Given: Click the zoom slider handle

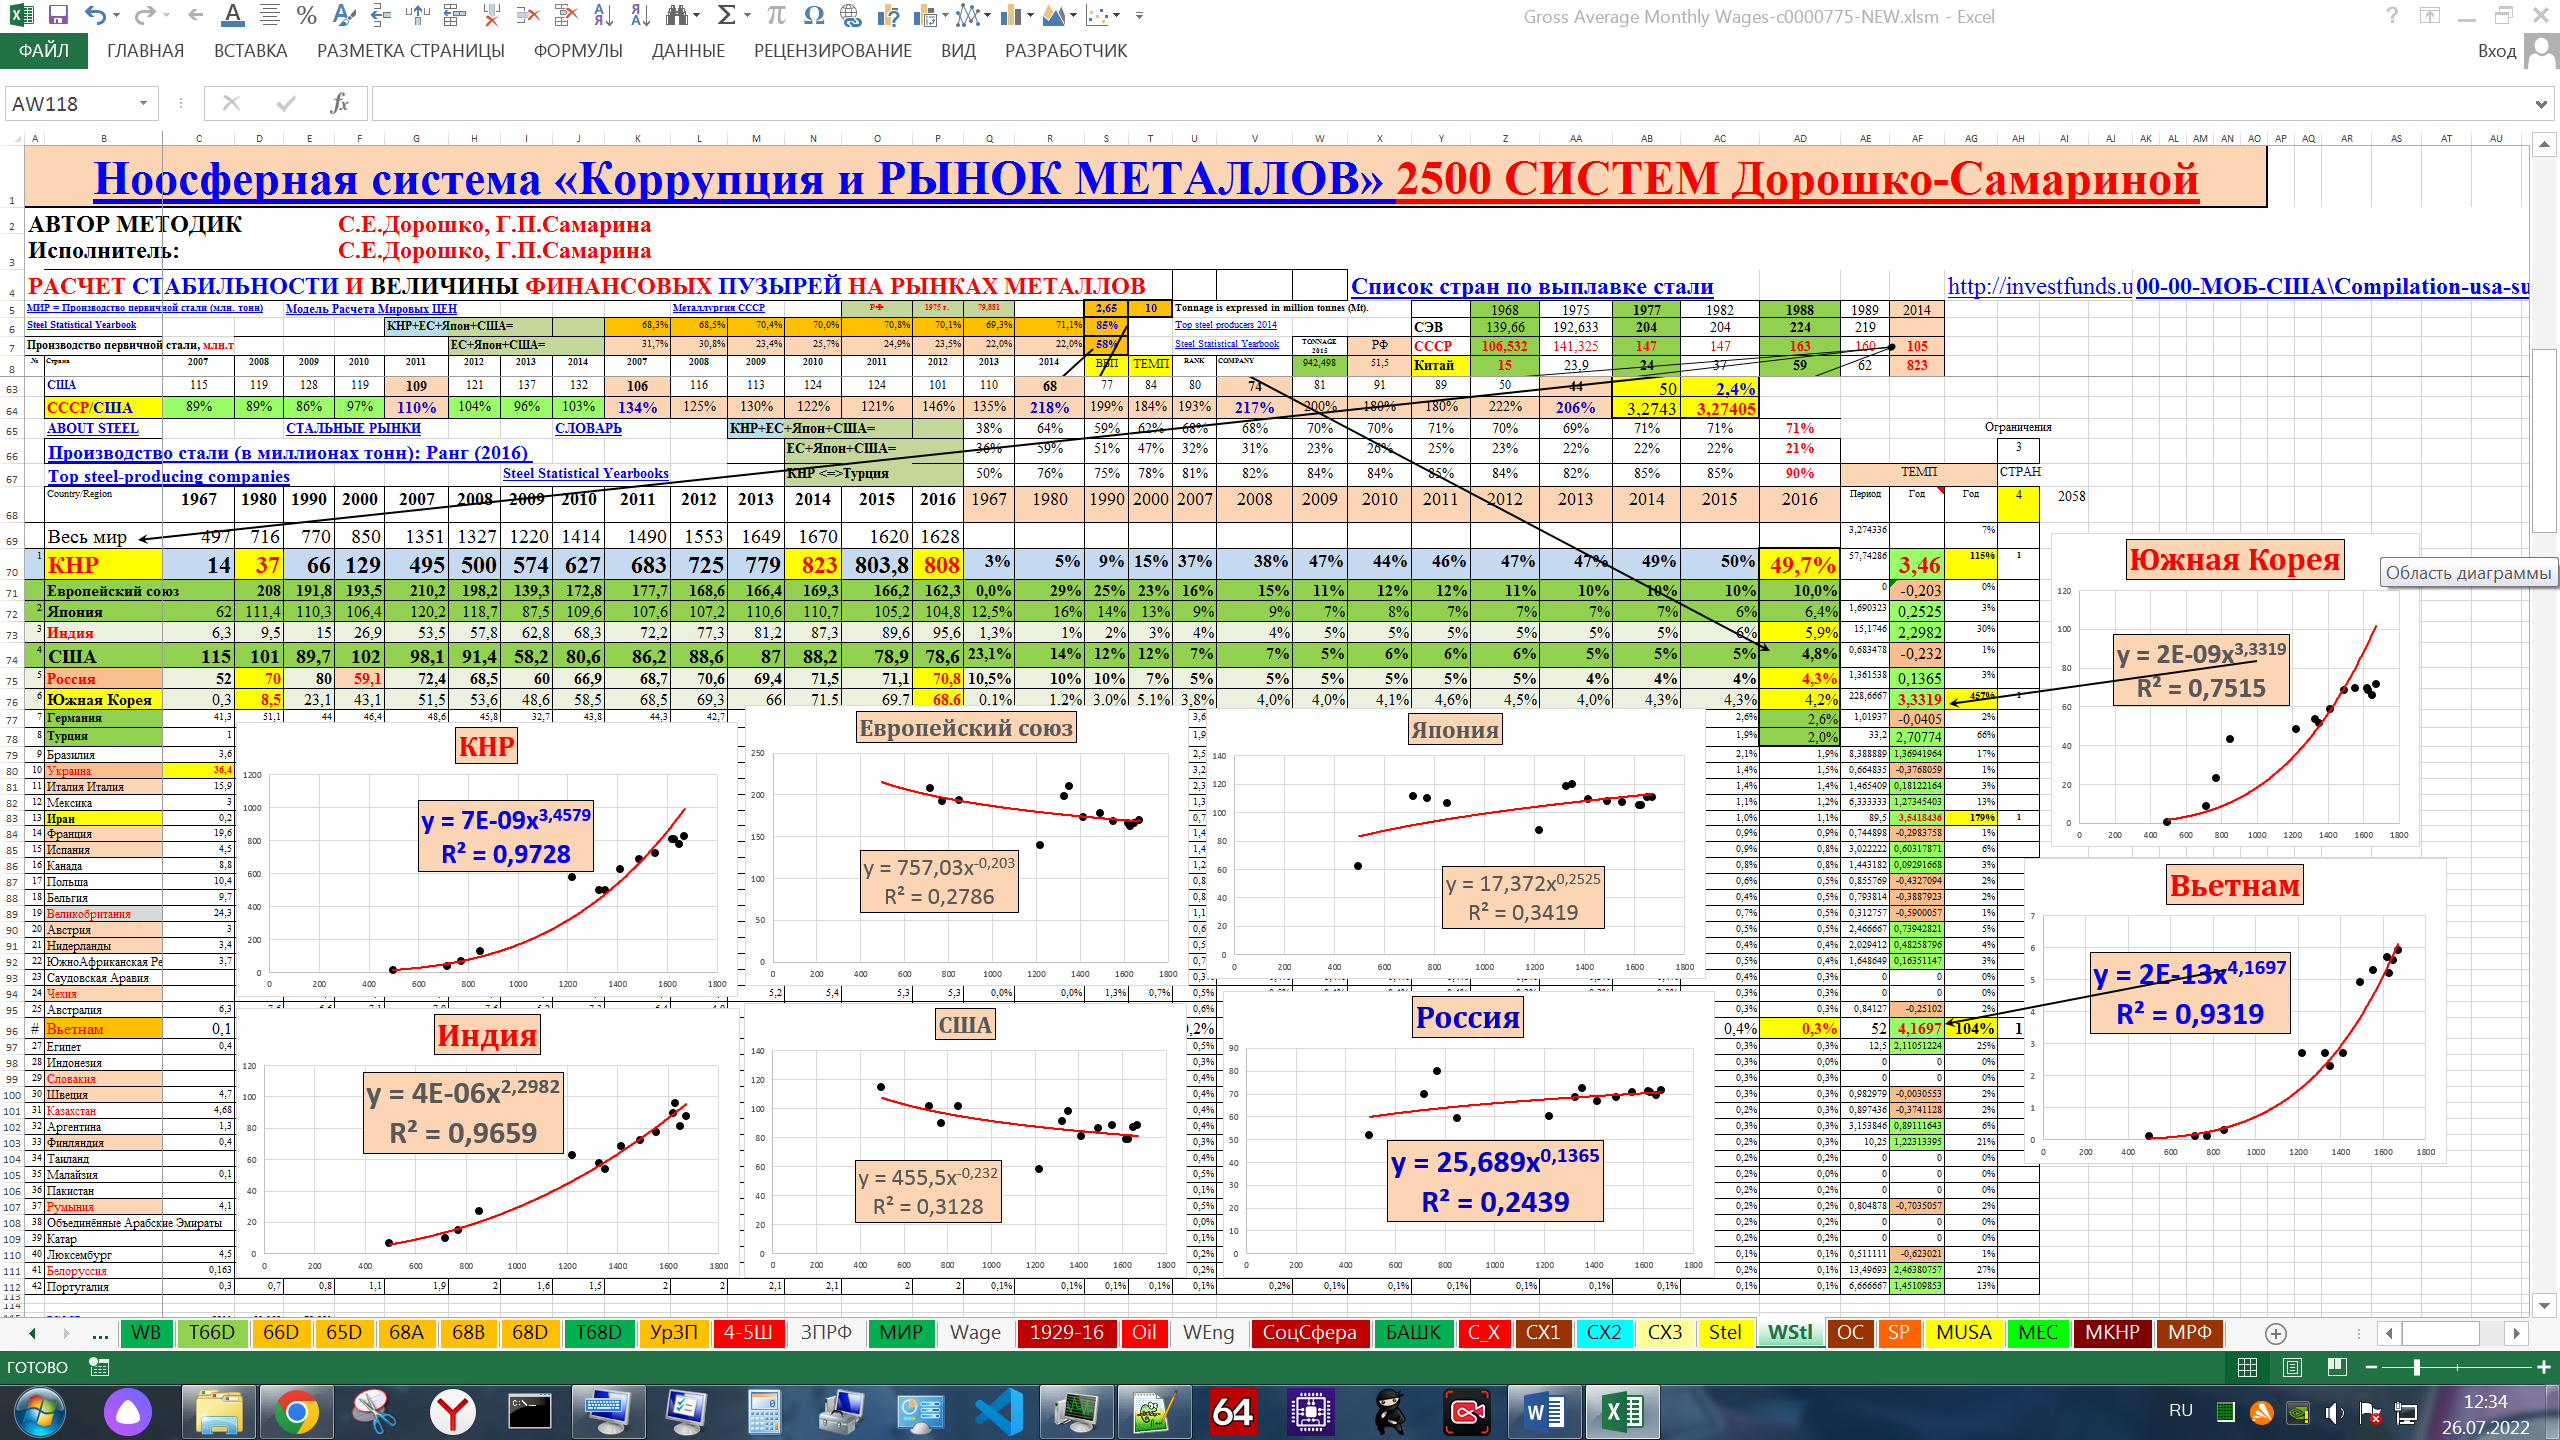Looking at the screenshot, I should coord(2416,1367).
